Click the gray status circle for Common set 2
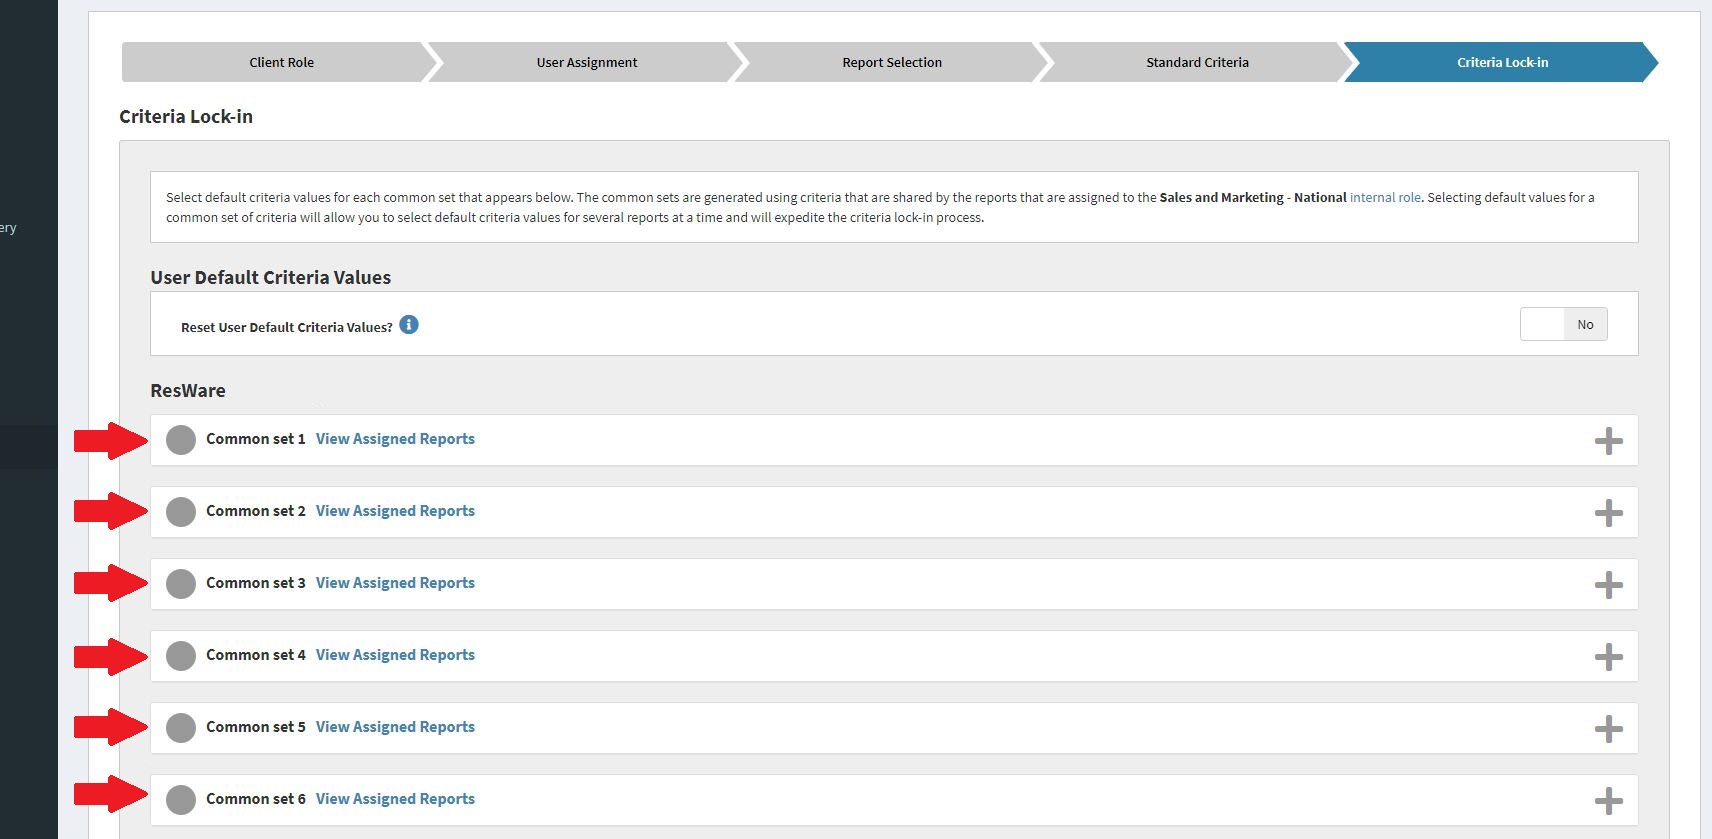The width and height of the screenshot is (1712, 839). click(181, 512)
